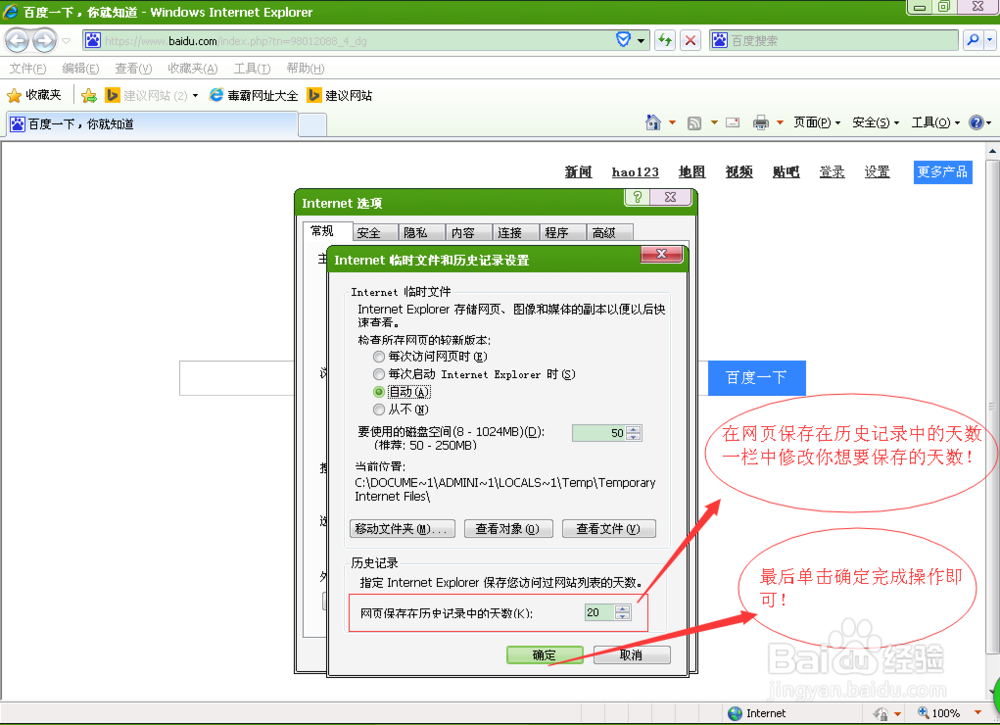Expand the recent pages arrow beside Forward
The height and width of the screenshot is (725, 1000).
click(x=66, y=41)
